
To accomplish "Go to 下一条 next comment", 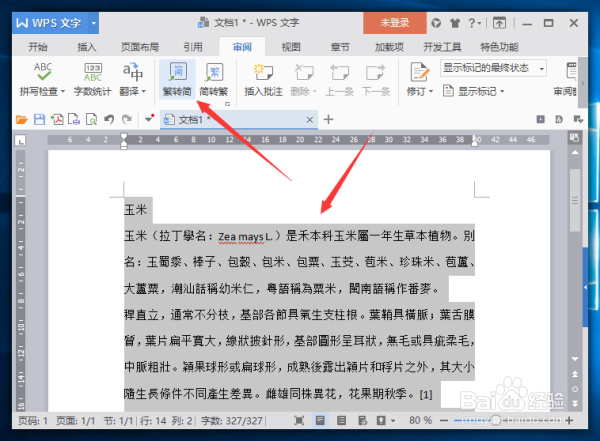I will click(x=376, y=80).
